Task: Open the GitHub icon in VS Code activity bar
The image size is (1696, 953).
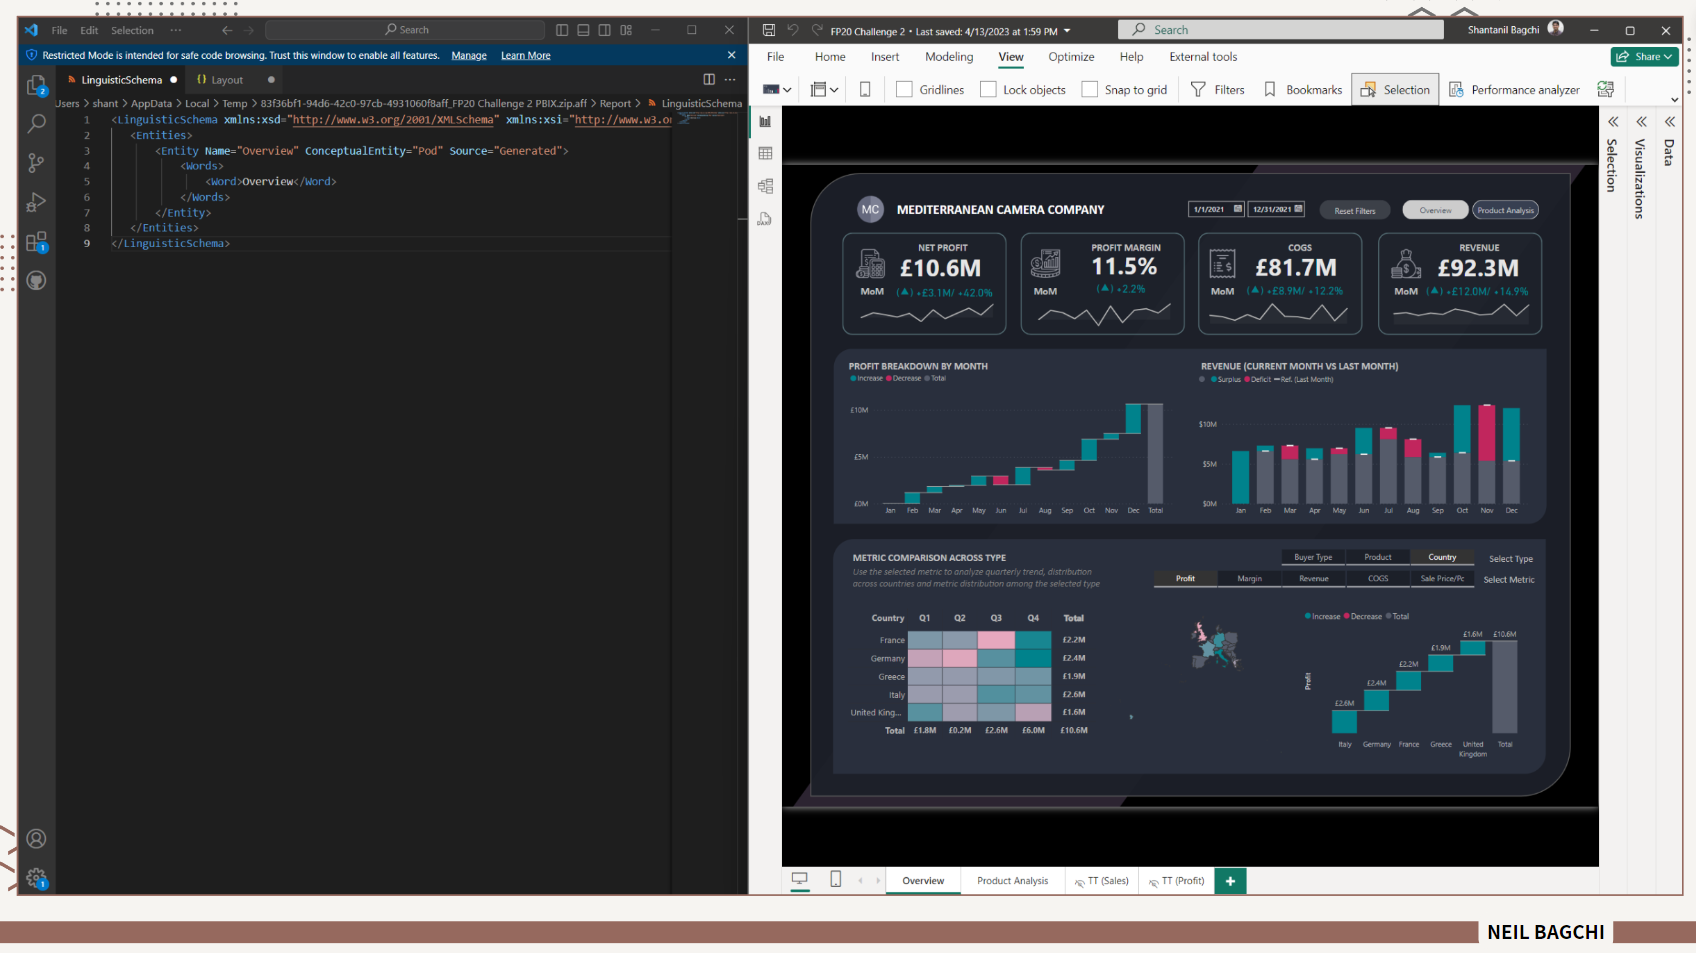Action: (x=36, y=281)
